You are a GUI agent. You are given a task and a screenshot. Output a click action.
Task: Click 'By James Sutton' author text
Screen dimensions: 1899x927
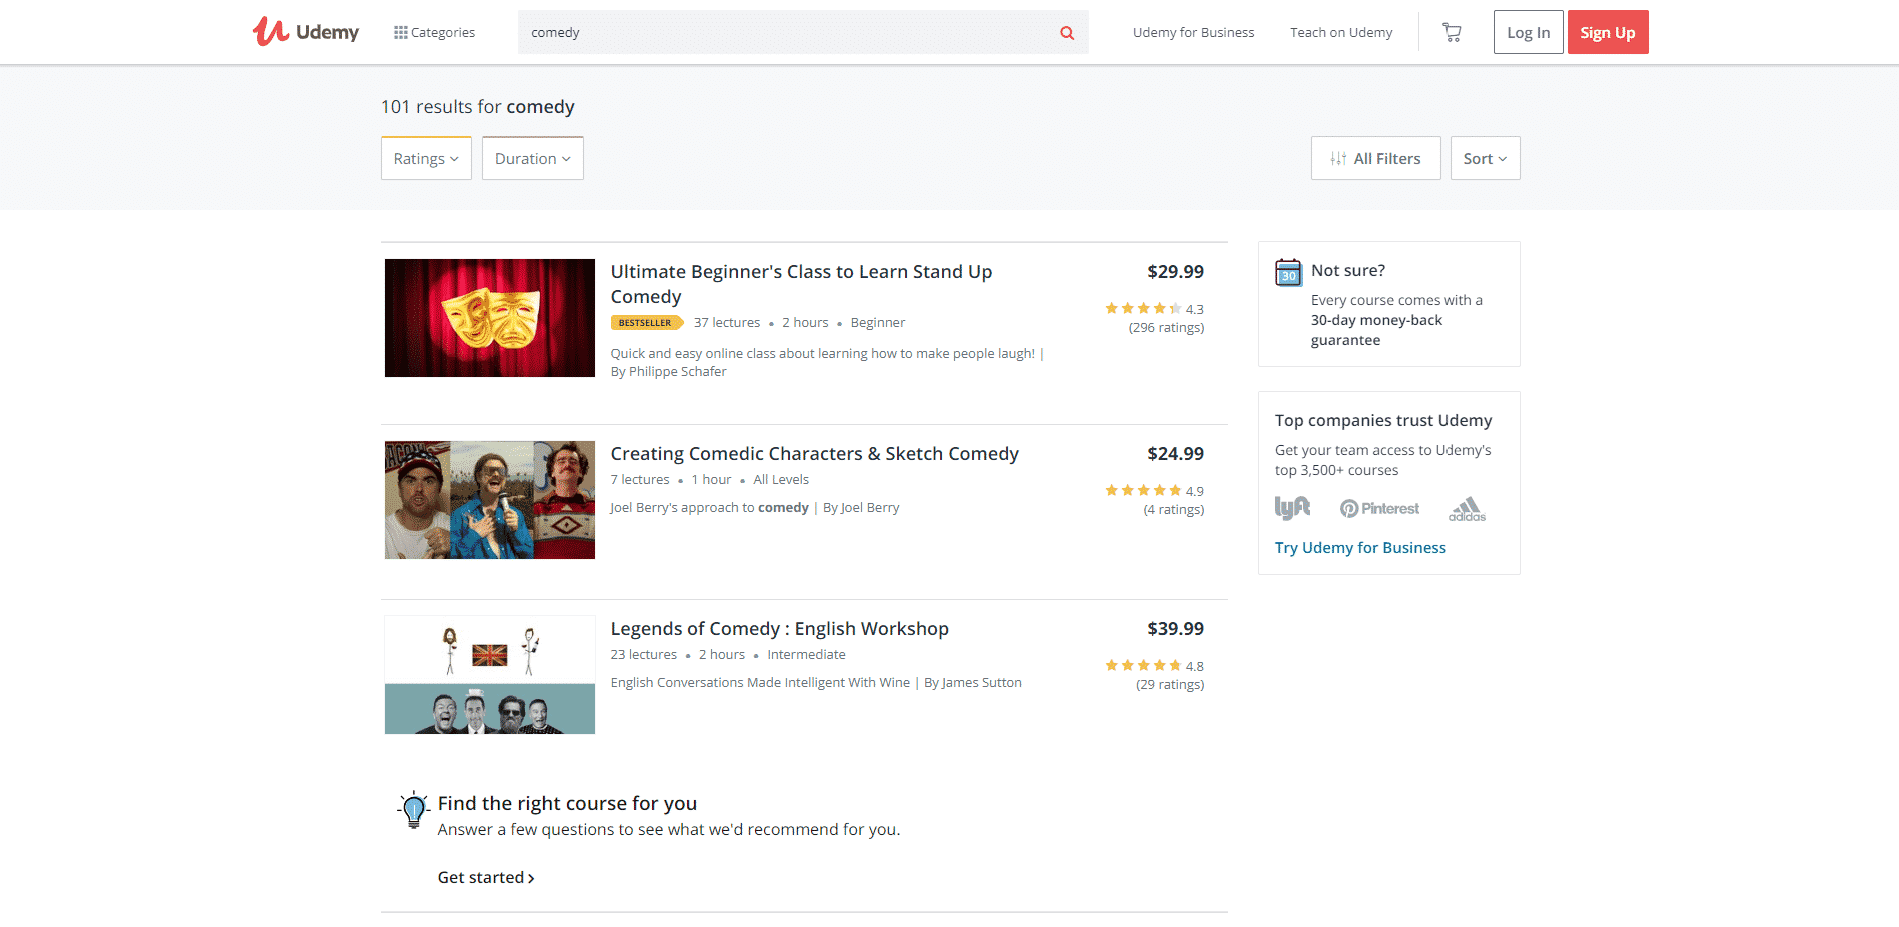[x=972, y=683]
